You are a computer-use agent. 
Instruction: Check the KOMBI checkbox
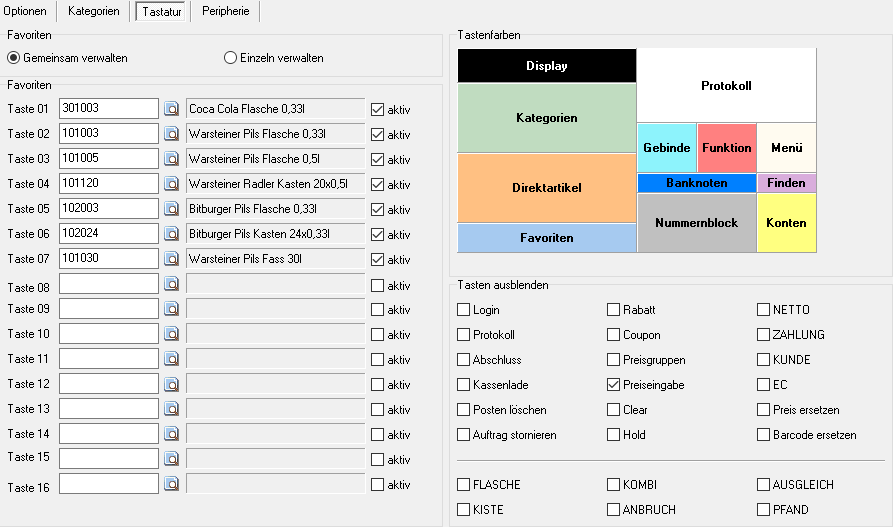613,485
